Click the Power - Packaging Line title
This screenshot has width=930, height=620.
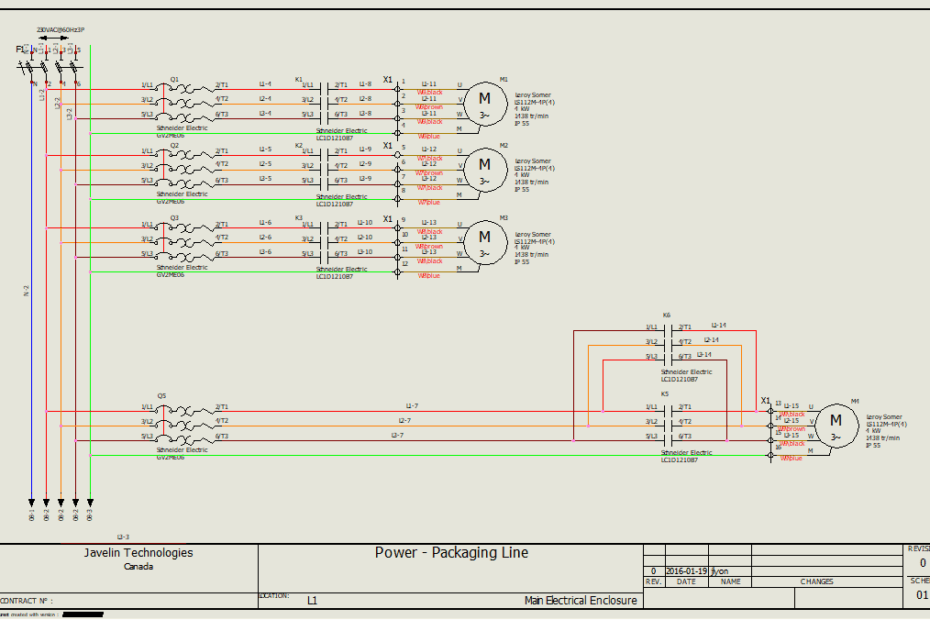point(446,552)
